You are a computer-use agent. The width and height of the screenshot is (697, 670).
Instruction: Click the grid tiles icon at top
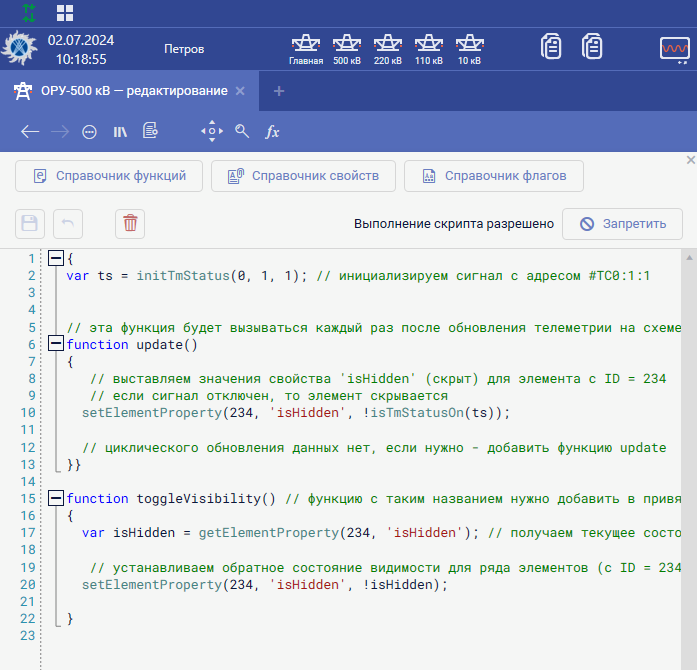tap(65, 12)
